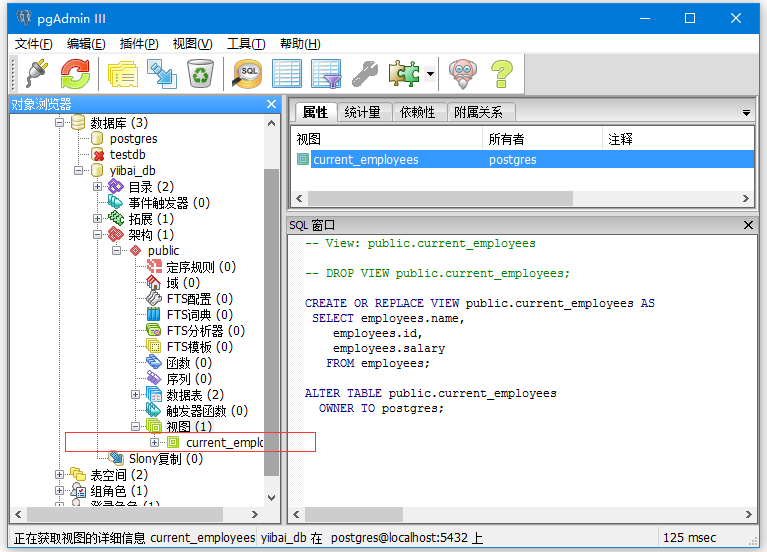Close the 对象浏览器 panel
767x552 pixels.
point(271,104)
